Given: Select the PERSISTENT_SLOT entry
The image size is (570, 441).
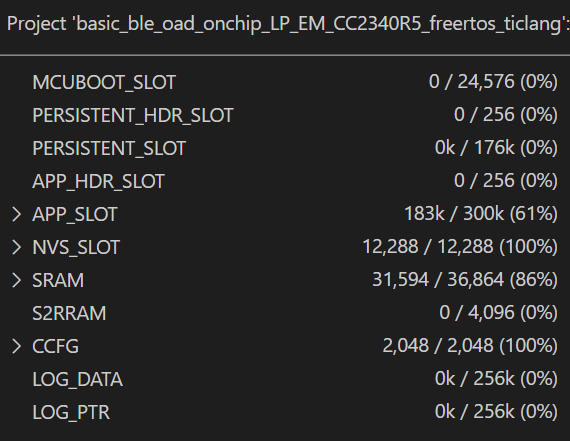Looking at the screenshot, I should (x=285, y=148).
